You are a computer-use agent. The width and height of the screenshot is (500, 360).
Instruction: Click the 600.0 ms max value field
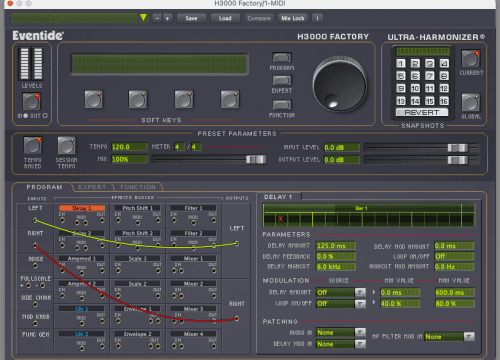(x=454, y=292)
